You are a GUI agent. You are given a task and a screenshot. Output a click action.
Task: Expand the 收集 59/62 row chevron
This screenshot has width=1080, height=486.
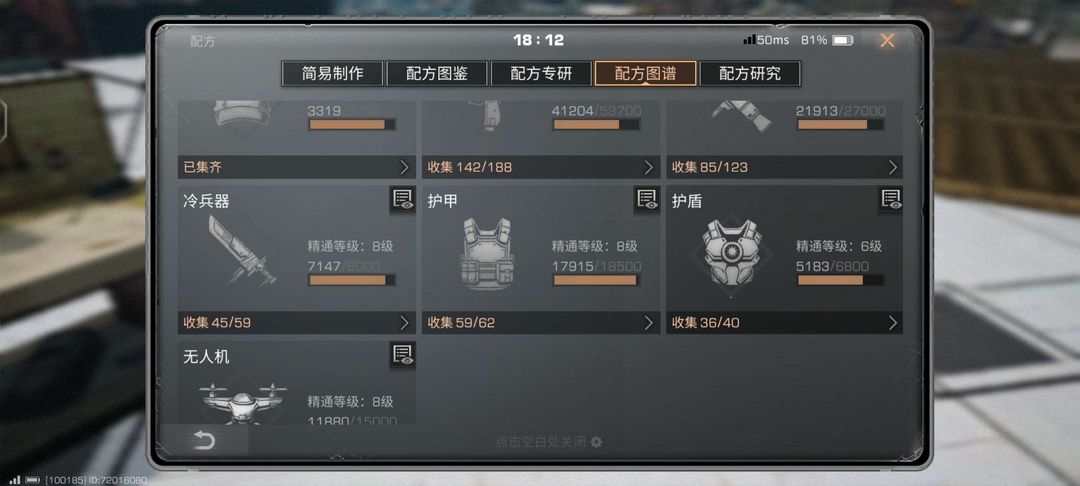648,323
